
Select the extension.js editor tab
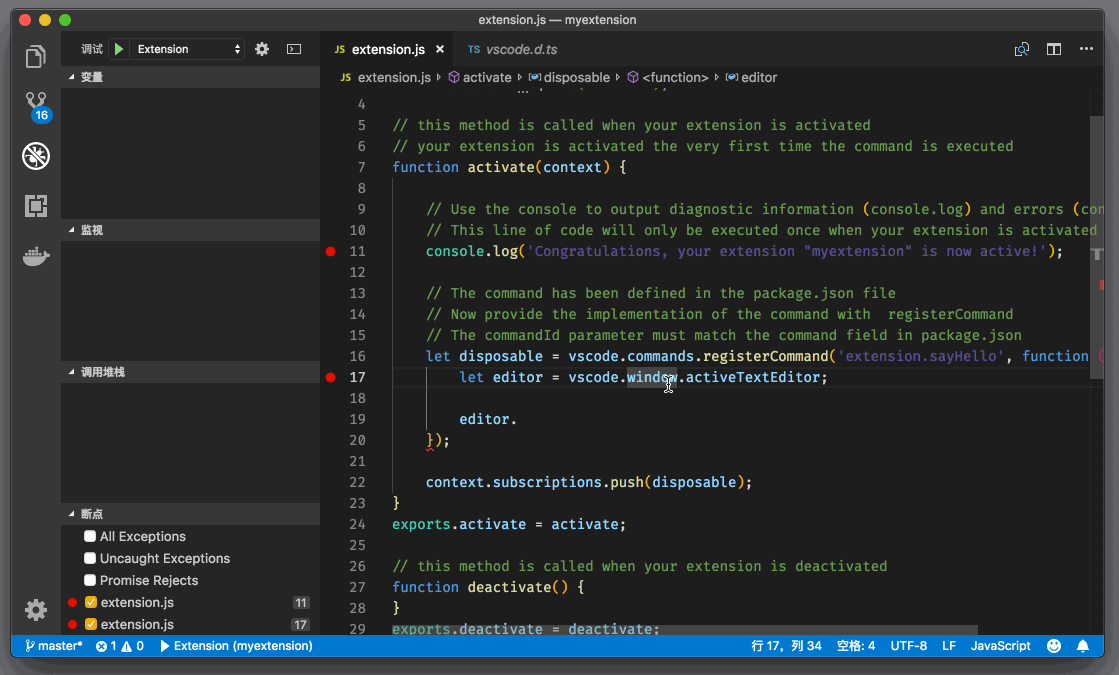pos(387,49)
